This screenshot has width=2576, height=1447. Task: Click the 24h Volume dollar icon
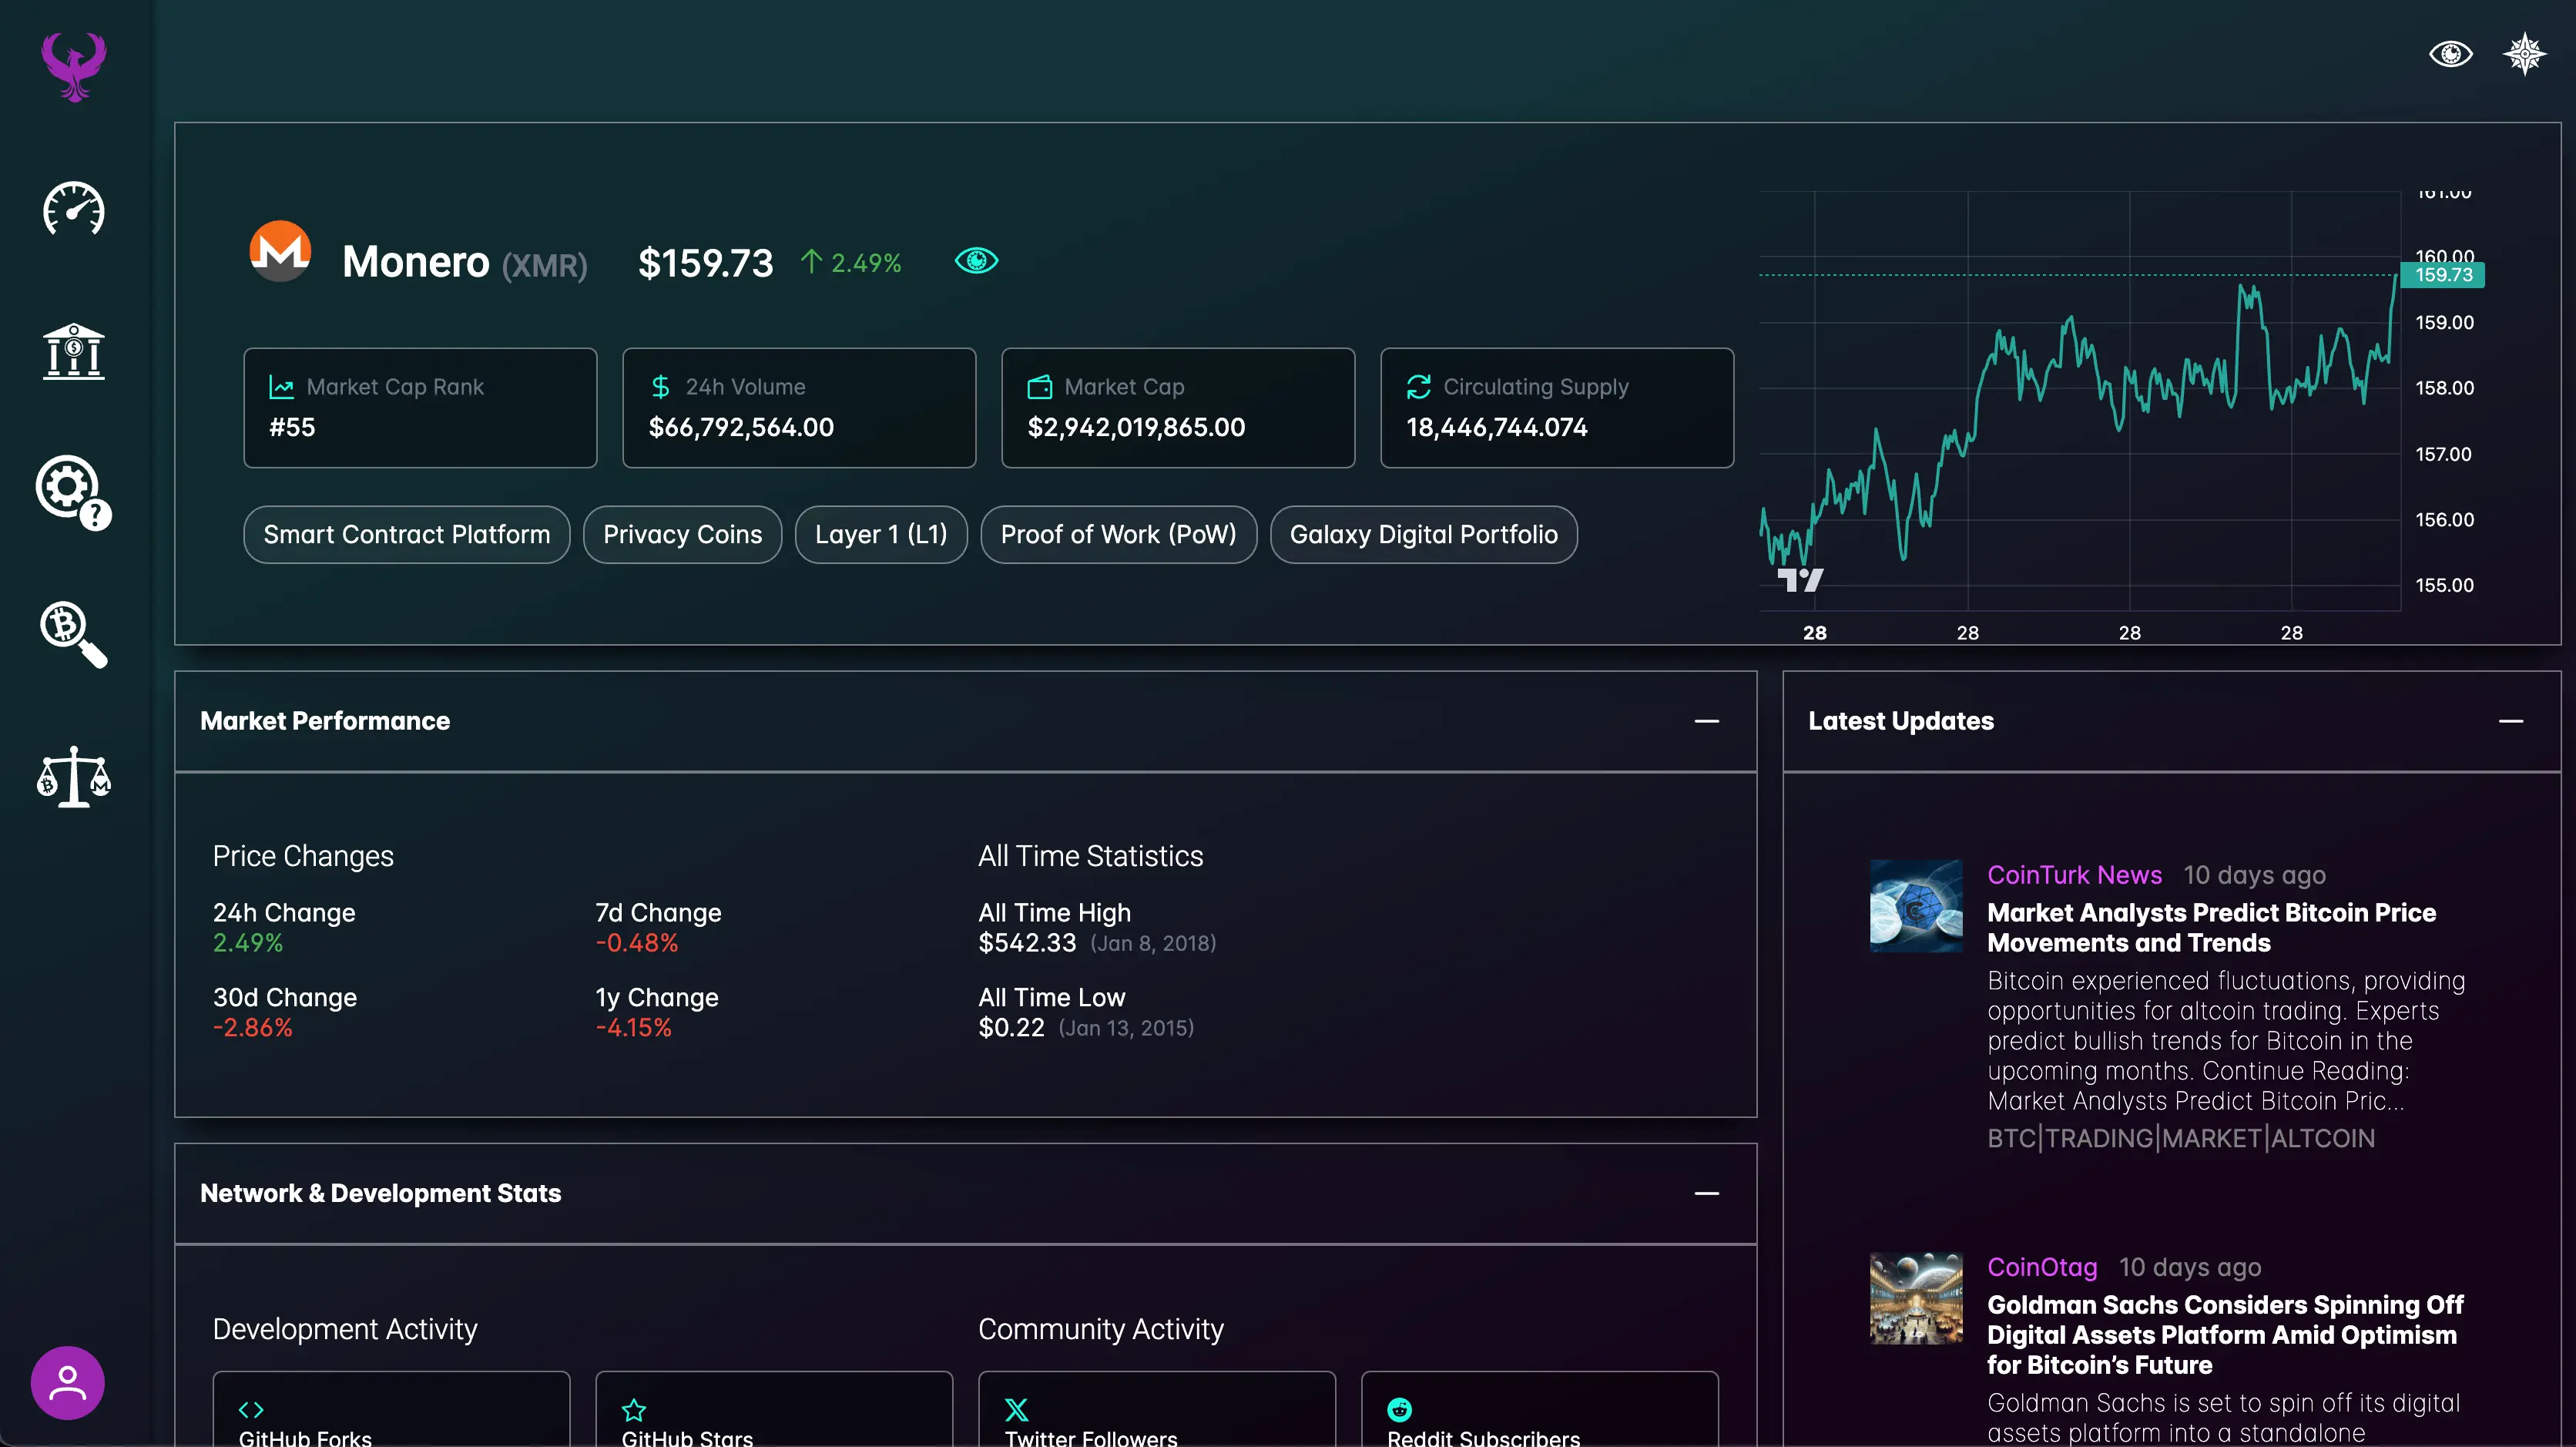point(661,387)
